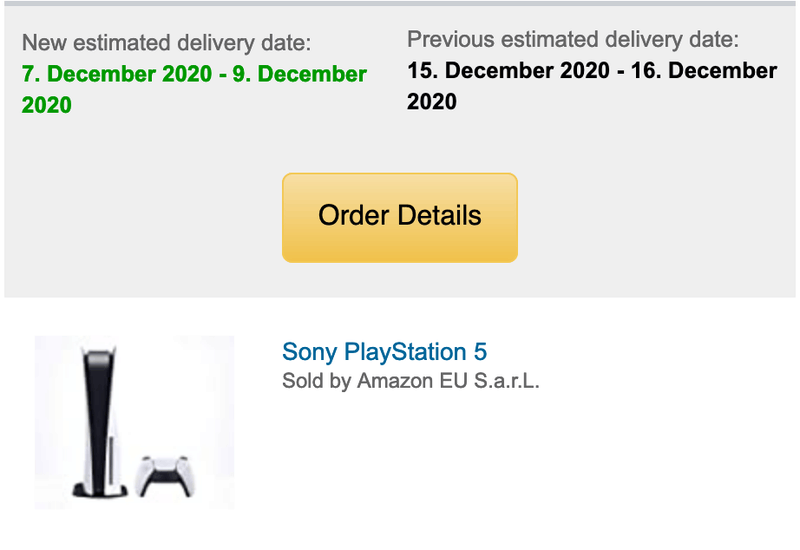
Task: Click the white PS5 console in the picture
Action: pos(99,415)
